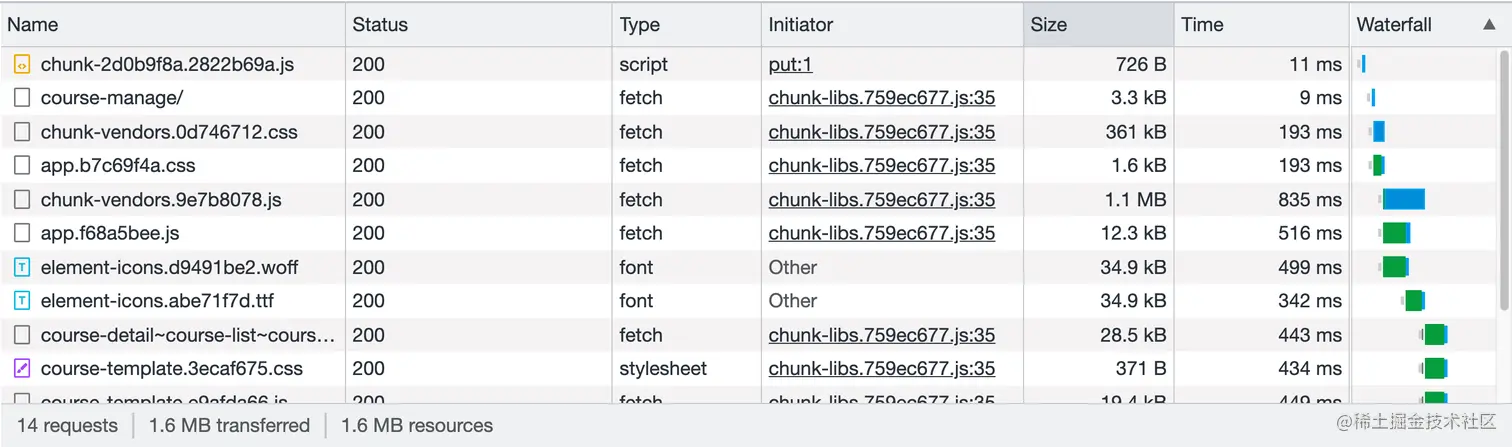Screen dimensions: 1512x447
Task: Open chunk-libs initiator link for course-manage/ row
Action: 881,98
